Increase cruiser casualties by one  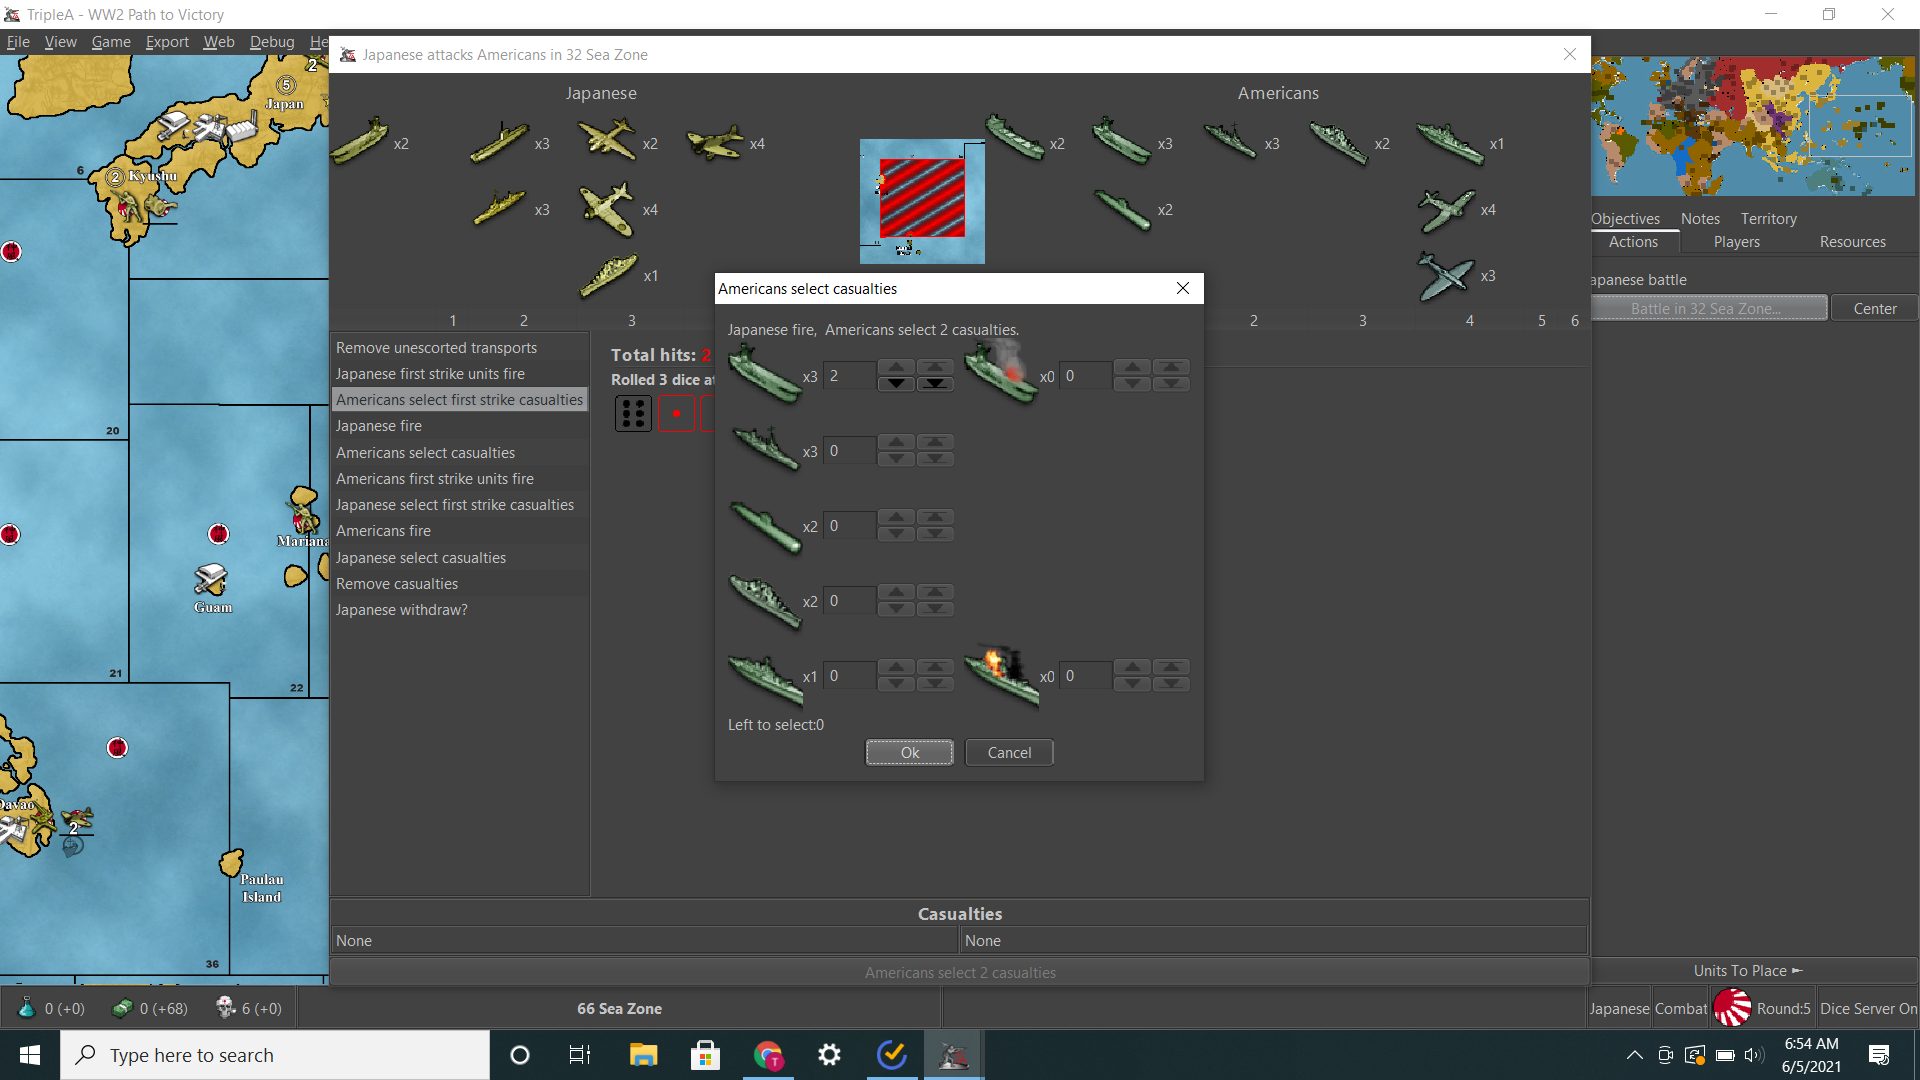point(896,591)
